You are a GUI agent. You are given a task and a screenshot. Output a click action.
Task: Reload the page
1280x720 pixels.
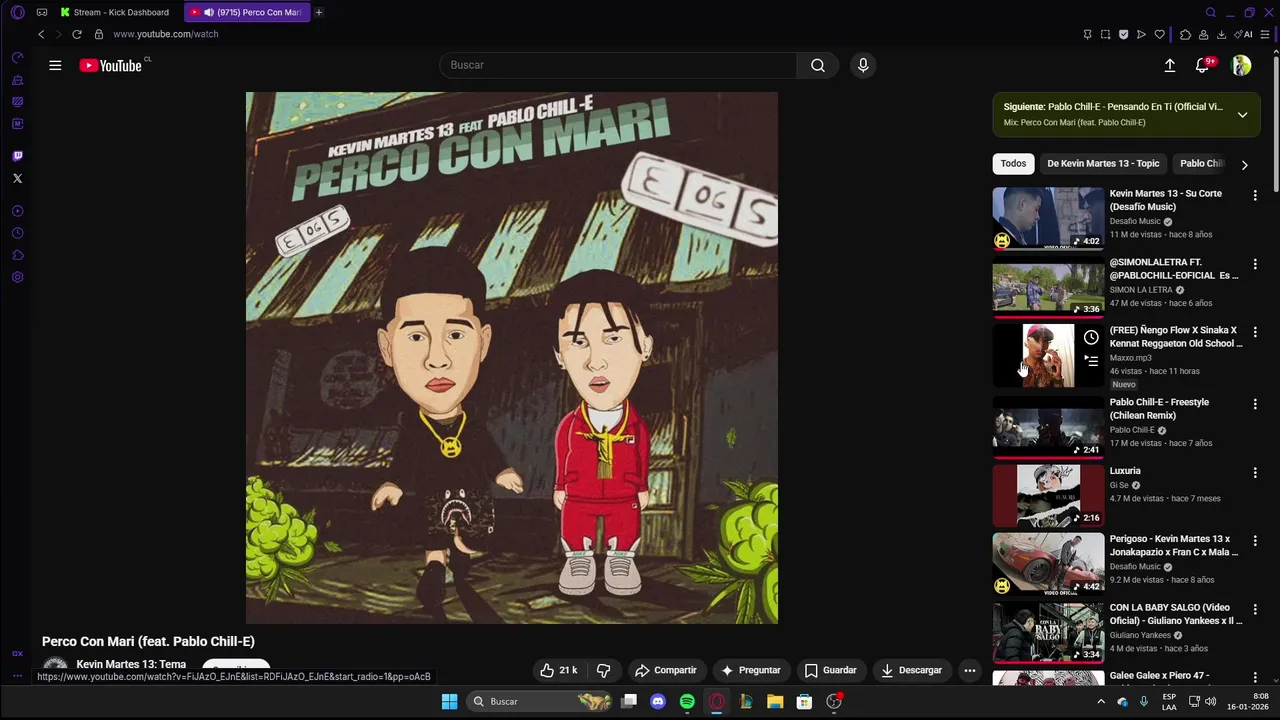[76, 34]
